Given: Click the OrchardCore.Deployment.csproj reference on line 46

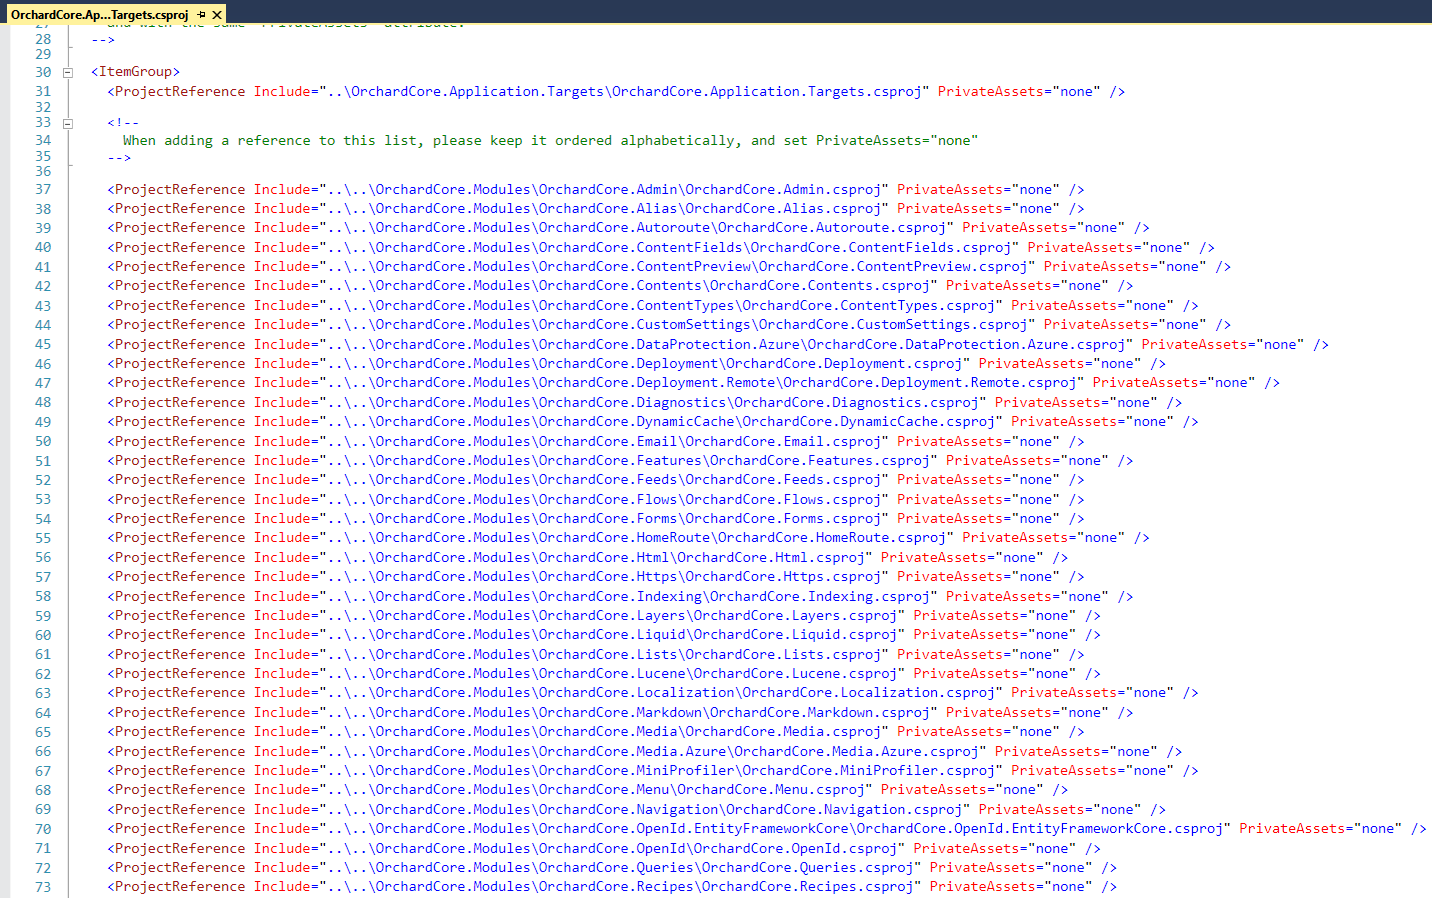Looking at the screenshot, I should point(636,364).
